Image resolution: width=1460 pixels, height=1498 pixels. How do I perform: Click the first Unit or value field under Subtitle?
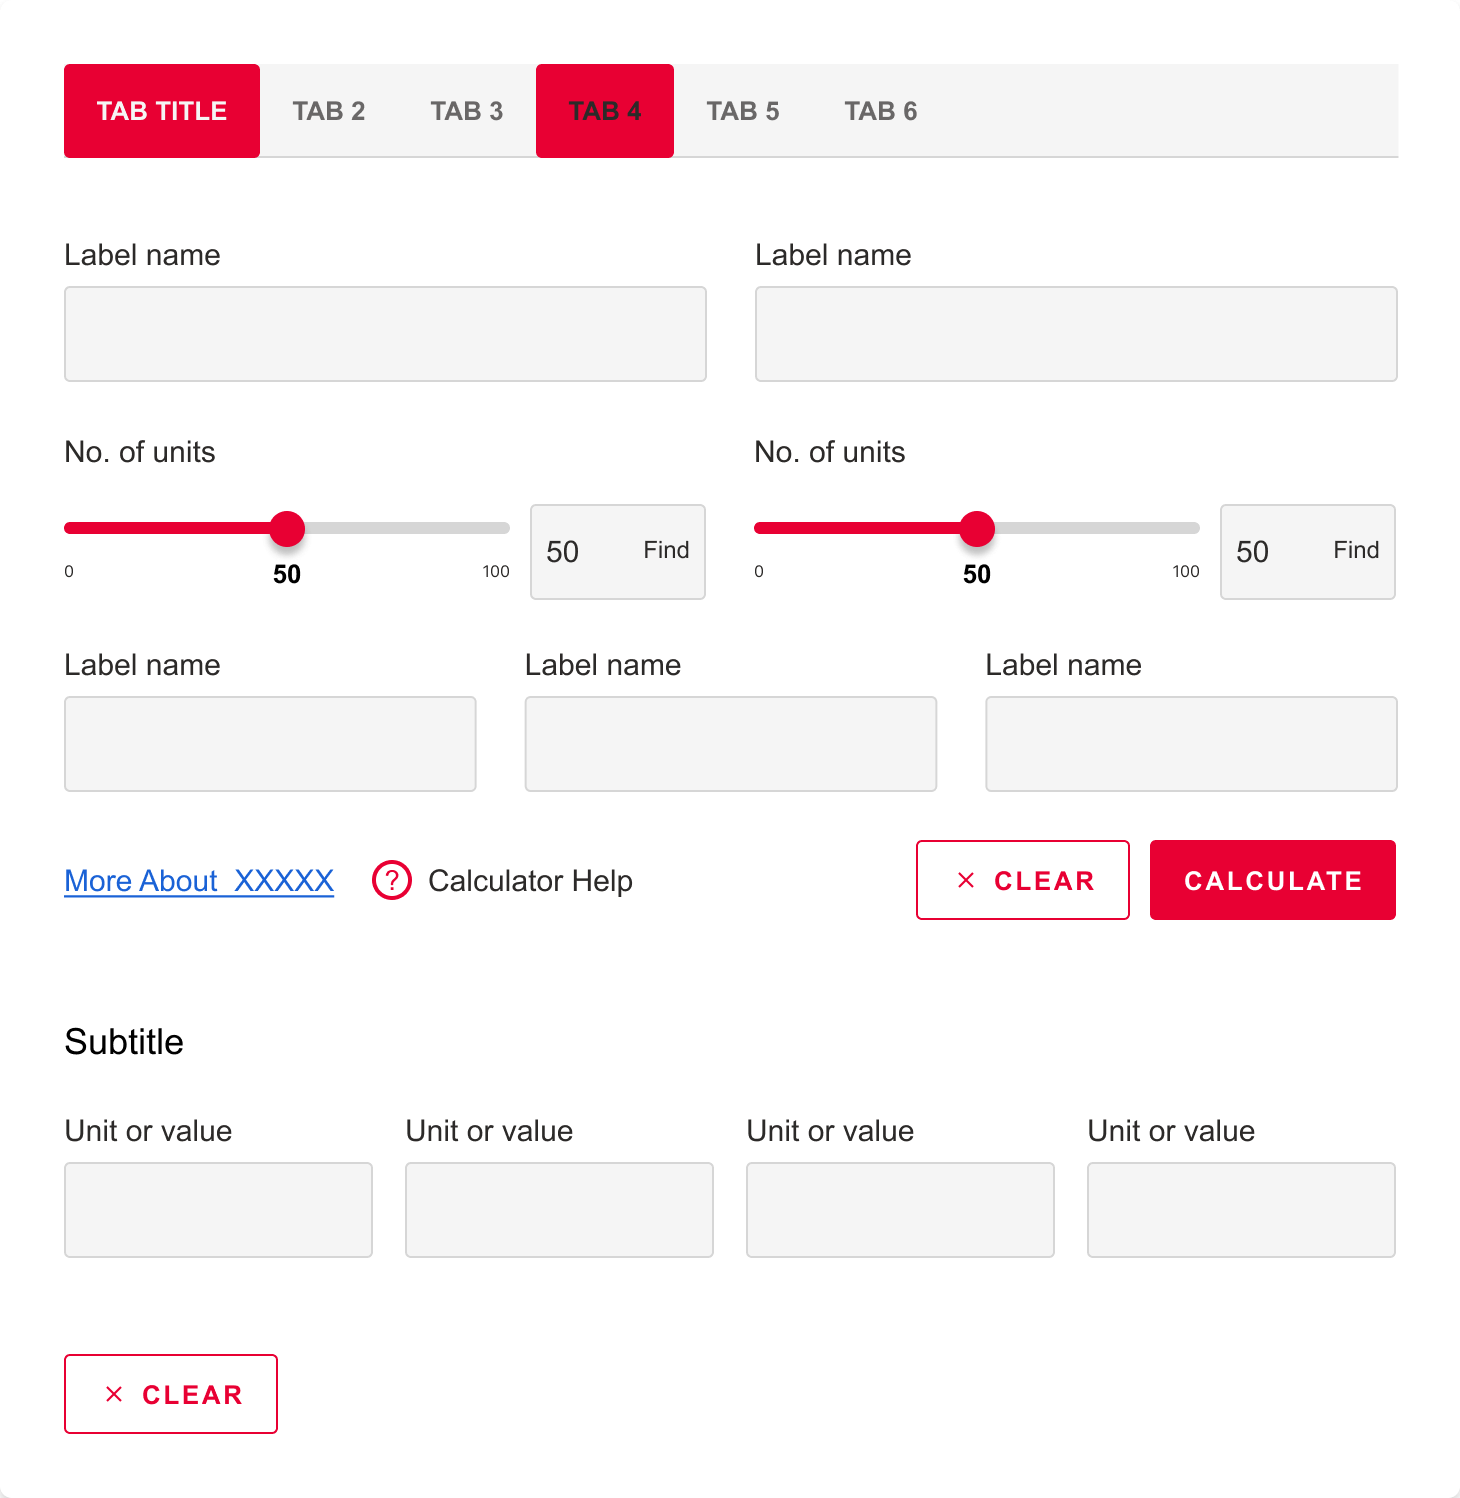point(218,1209)
